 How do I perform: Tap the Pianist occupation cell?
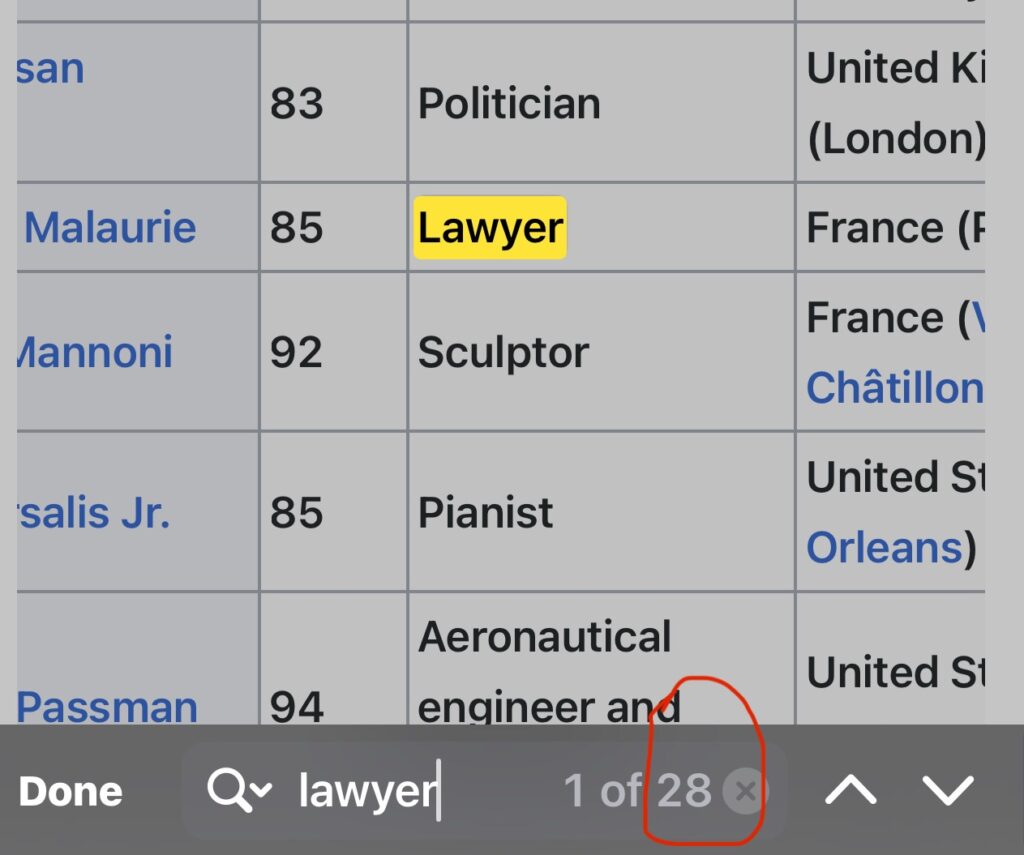[x=485, y=513]
